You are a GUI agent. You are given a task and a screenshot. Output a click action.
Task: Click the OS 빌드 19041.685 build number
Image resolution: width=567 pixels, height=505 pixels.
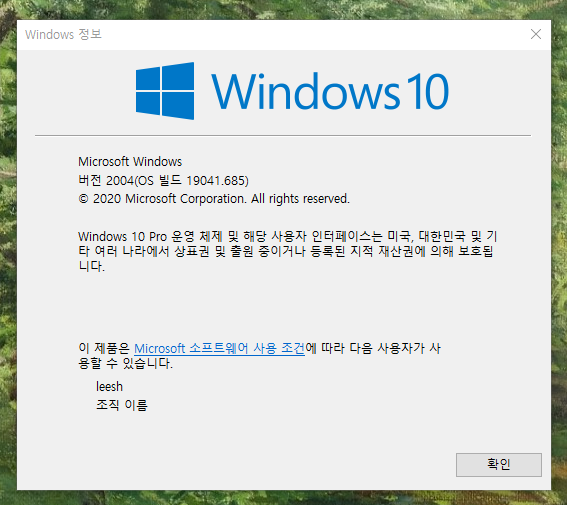[191, 180]
